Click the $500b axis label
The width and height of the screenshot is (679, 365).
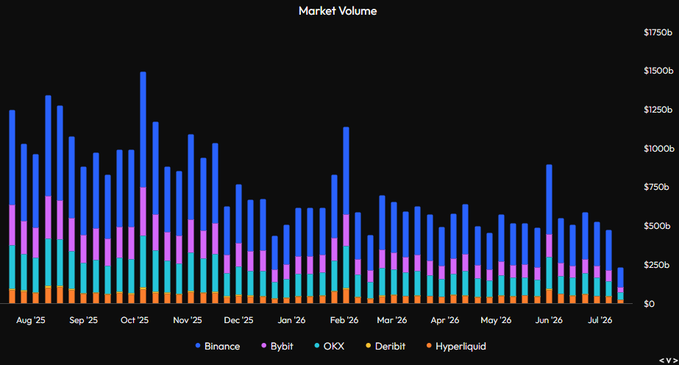[657, 226]
